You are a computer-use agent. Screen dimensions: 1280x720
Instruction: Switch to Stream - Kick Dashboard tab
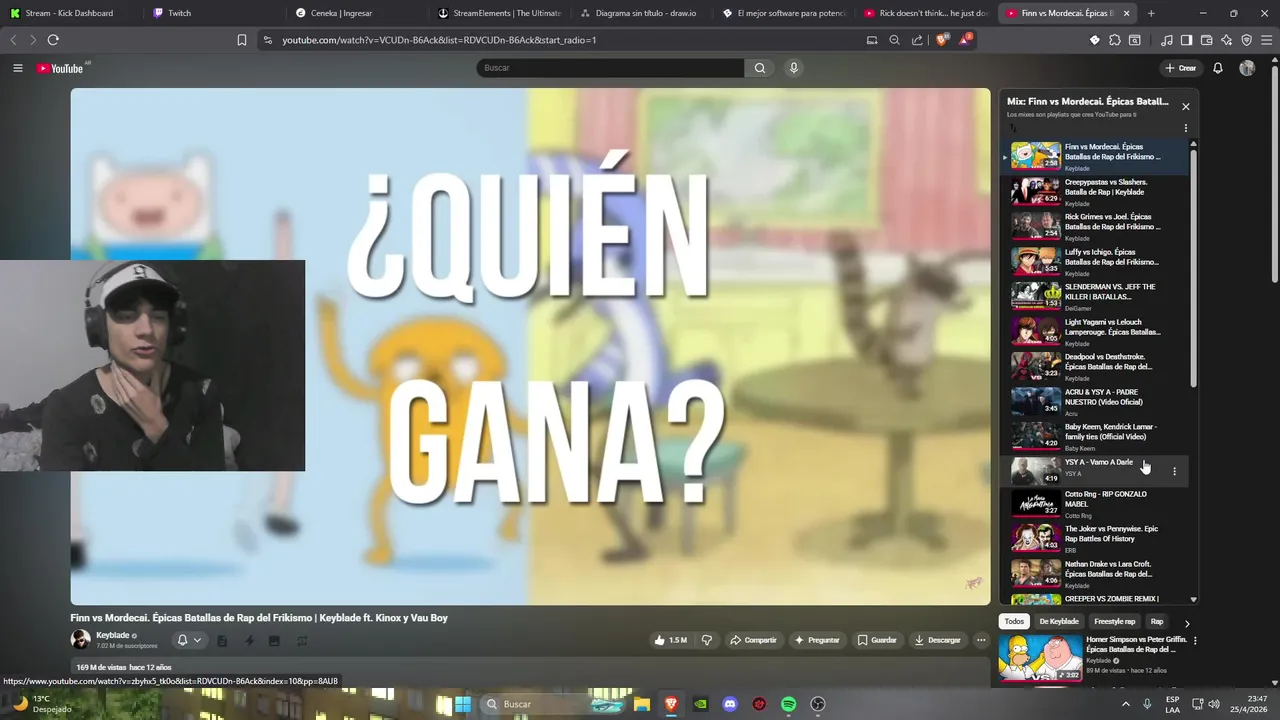point(68,13)
